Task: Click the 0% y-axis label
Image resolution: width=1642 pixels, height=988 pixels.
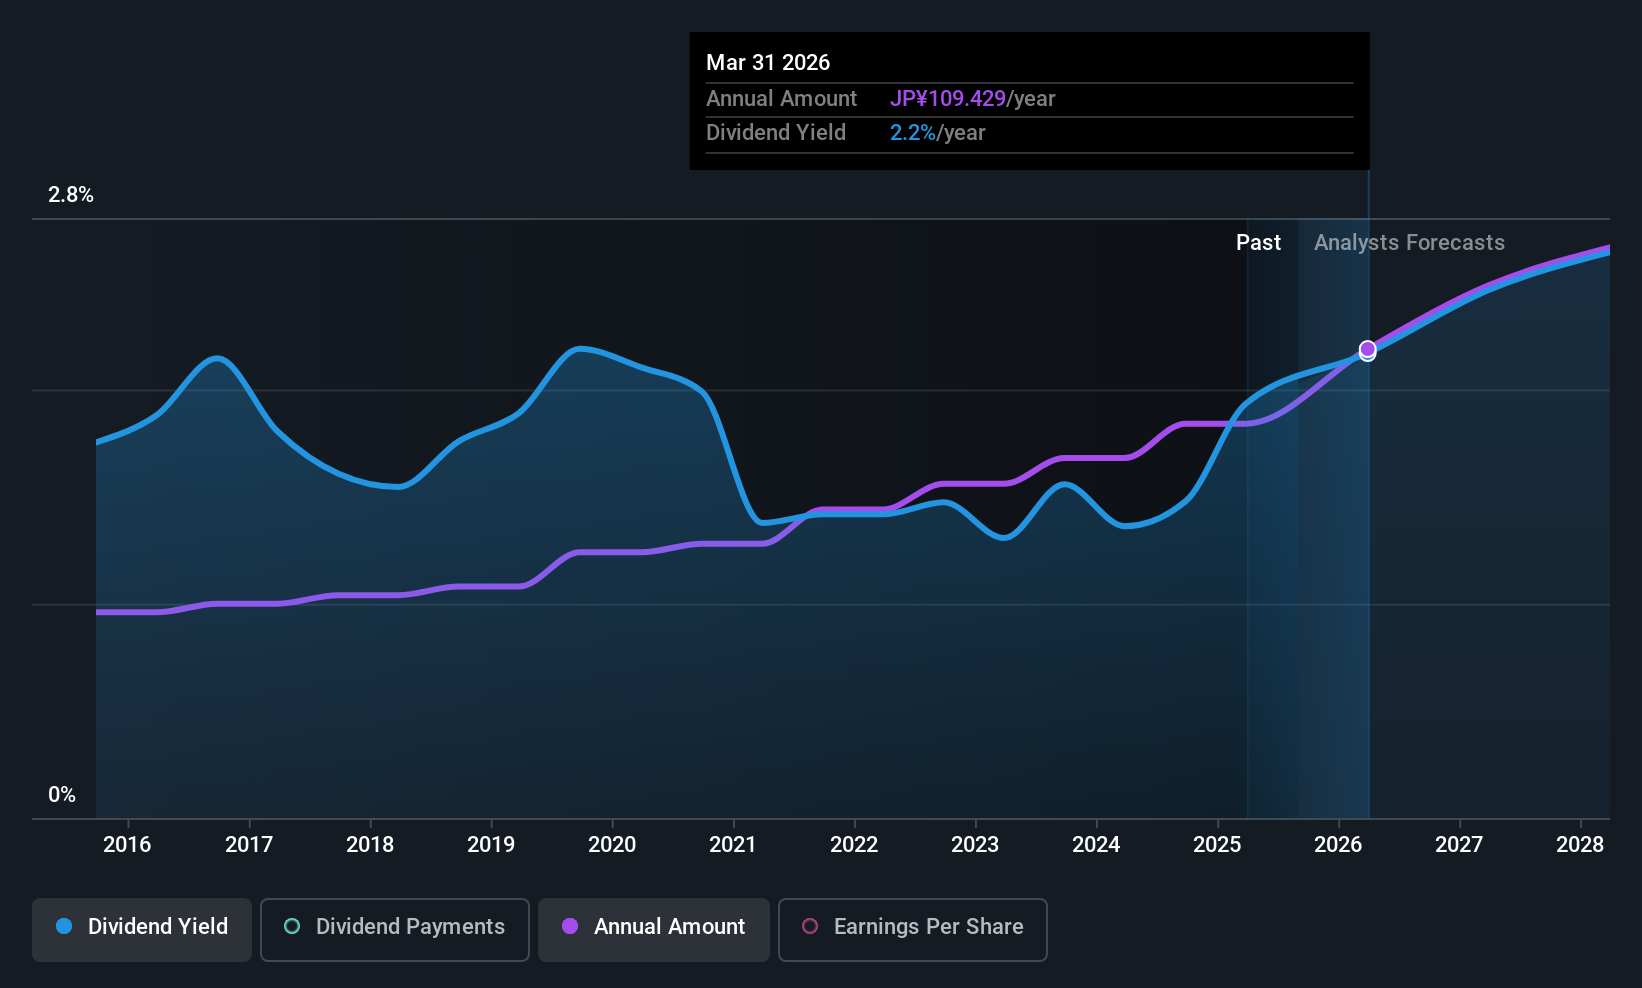Action: click(62, 795)
